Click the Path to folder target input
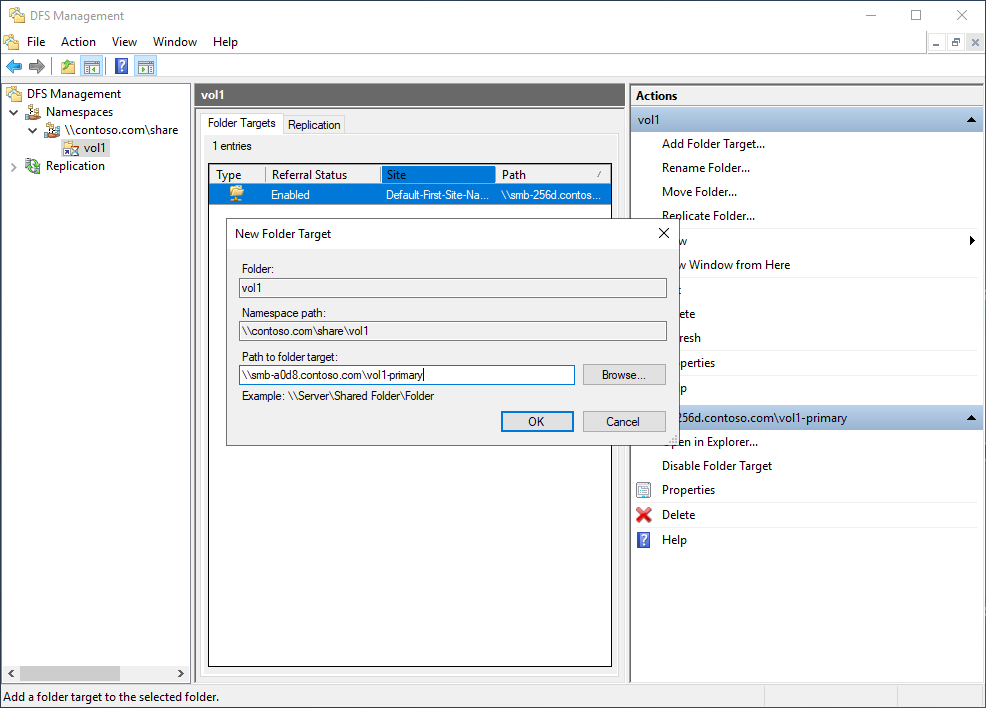Viewport: 986px width, 708px height. 407,375
